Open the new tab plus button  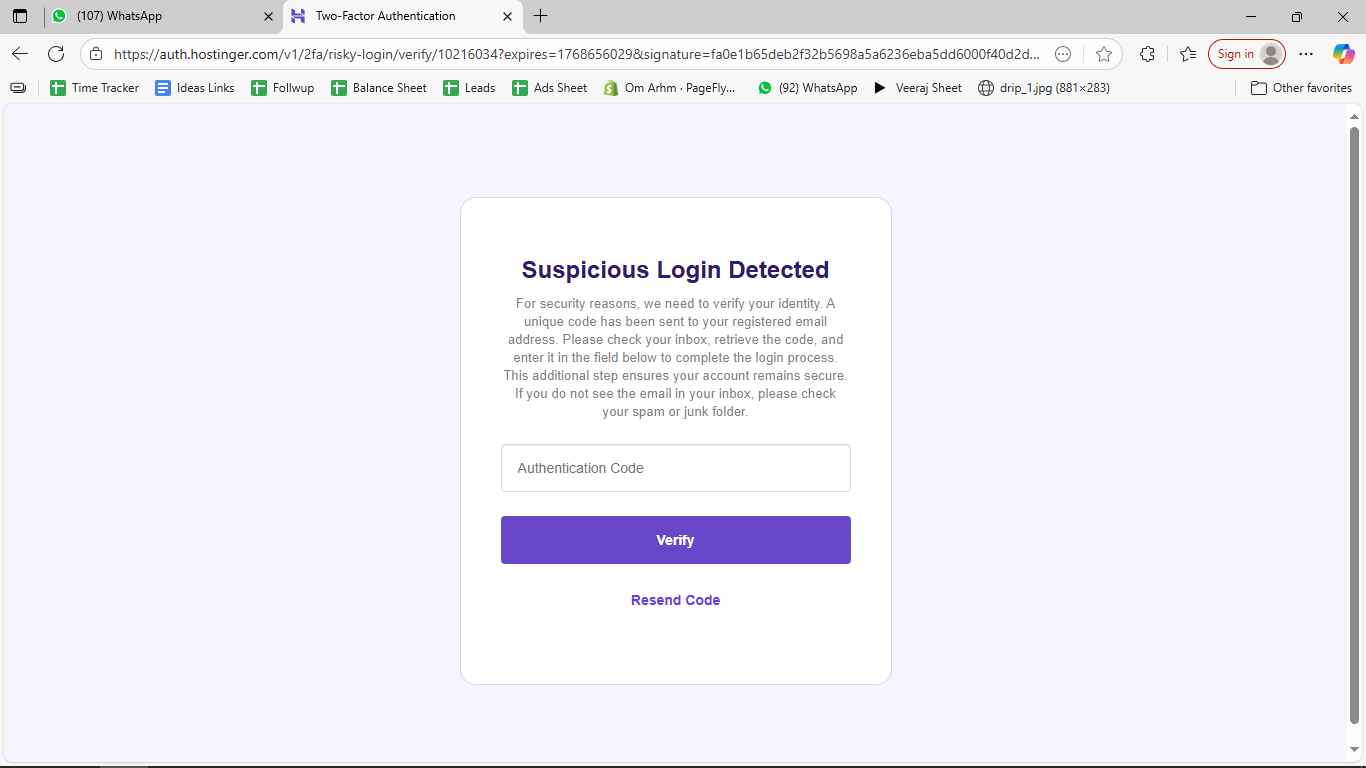(541, 16)
